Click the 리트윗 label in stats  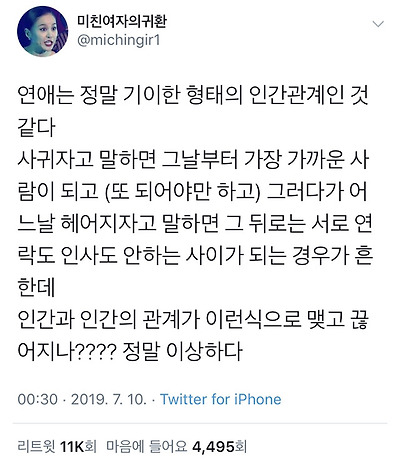coord(36,446)
